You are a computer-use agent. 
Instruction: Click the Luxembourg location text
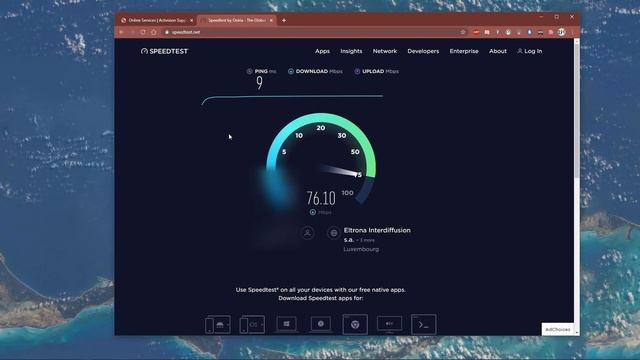pos(361,249)
